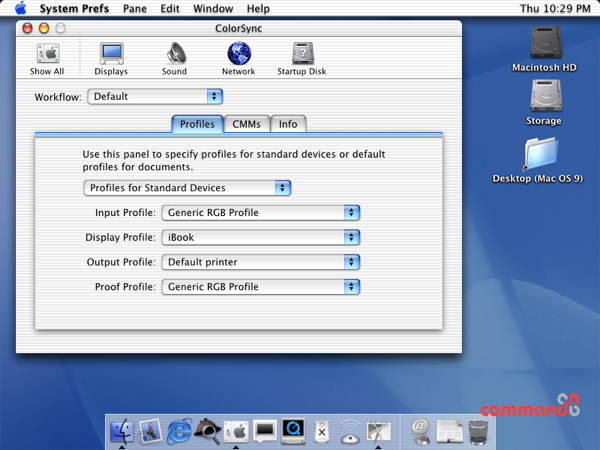This screenshot has height=450, width=600.
Task: Open the Window menu
Action: pyautogui.click(x=213, y=8)
